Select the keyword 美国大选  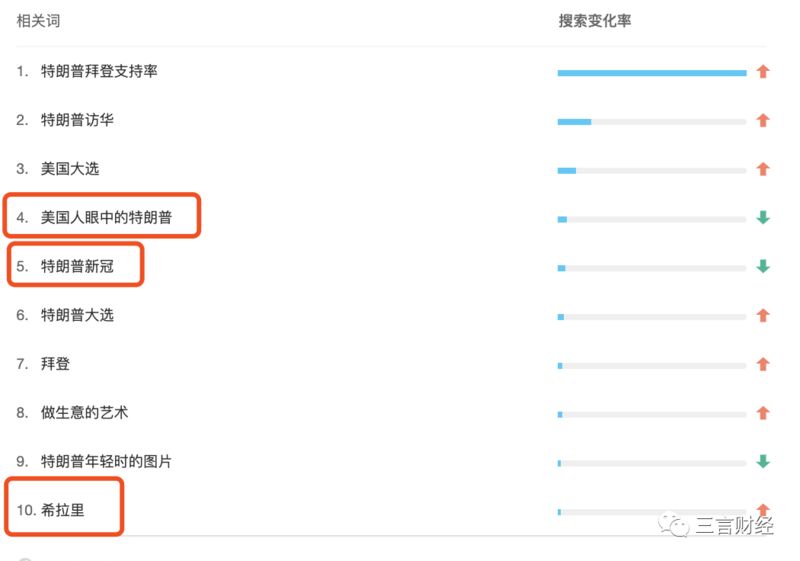point(70,169)
